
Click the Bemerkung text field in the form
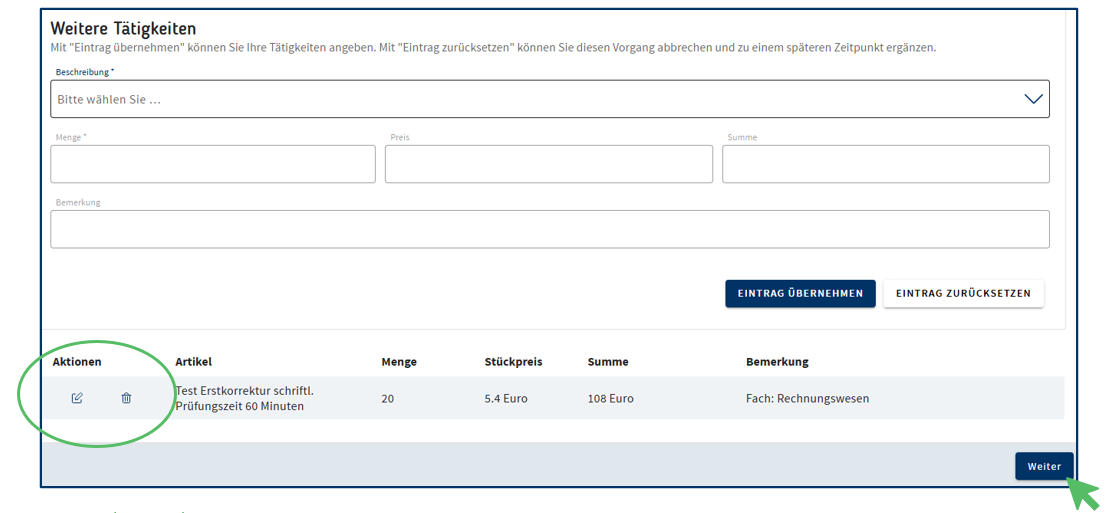coord(549,229)
